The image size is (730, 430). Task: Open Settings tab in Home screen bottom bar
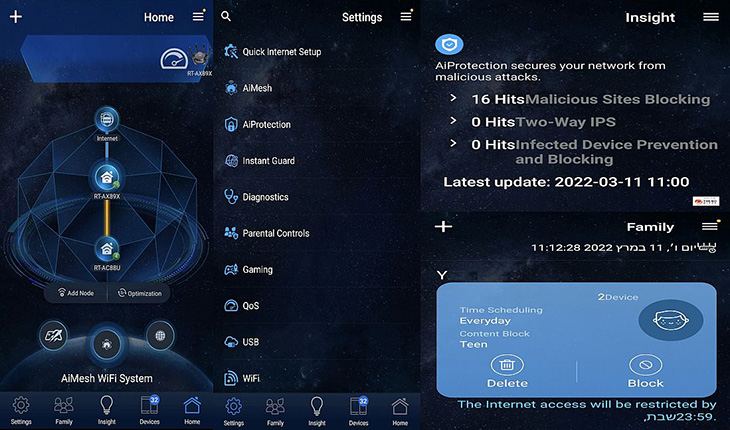pos(21,410)
